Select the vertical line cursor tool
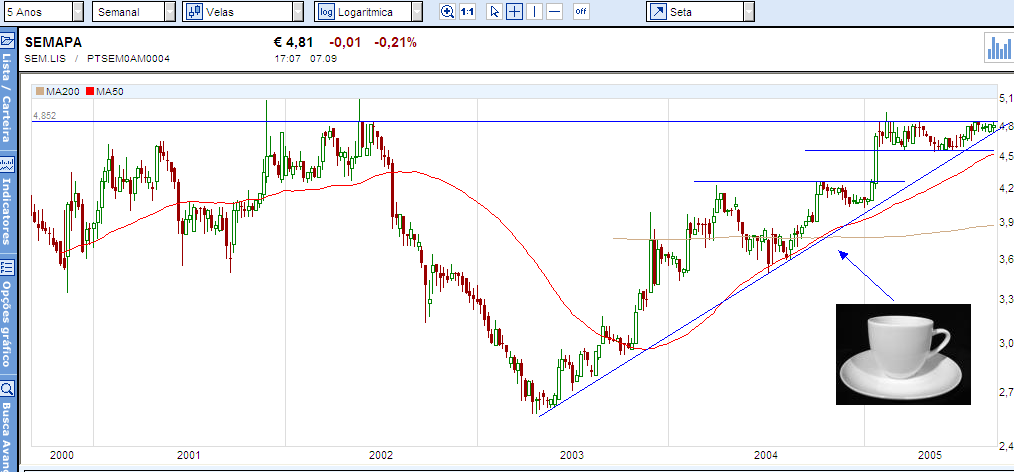 (x=534, y=11)
